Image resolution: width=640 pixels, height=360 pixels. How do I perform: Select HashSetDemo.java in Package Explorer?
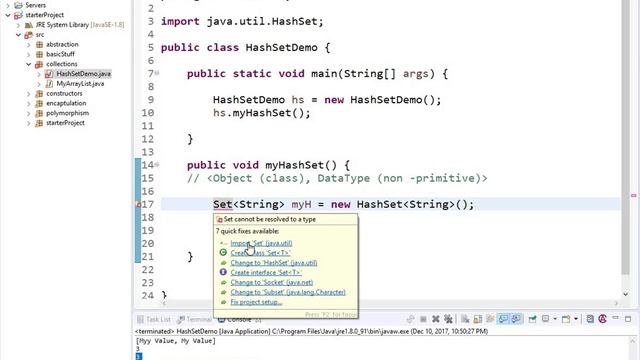point(83,74)
